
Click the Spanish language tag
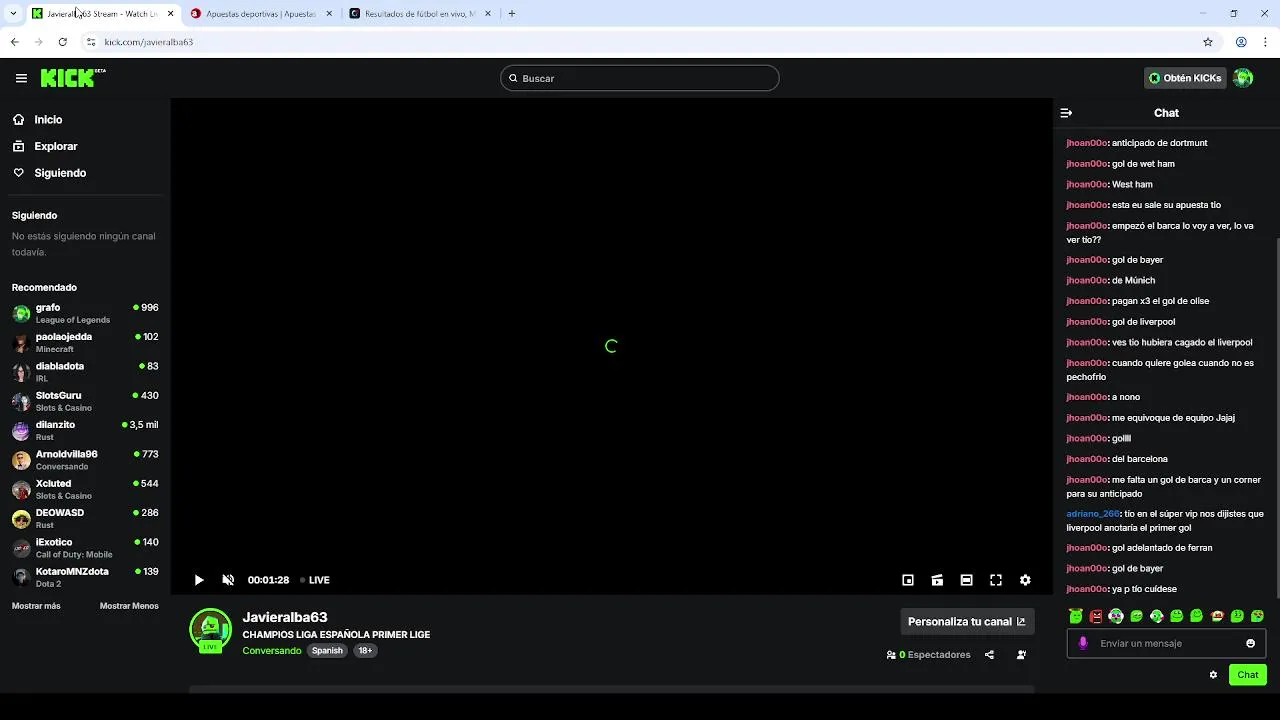click(x=327, y=651)
